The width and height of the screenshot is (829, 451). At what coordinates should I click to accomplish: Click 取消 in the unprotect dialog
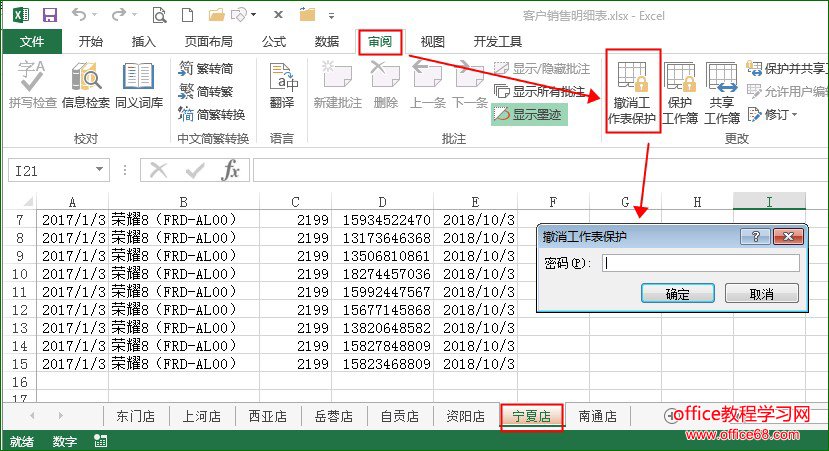point(761,293)
